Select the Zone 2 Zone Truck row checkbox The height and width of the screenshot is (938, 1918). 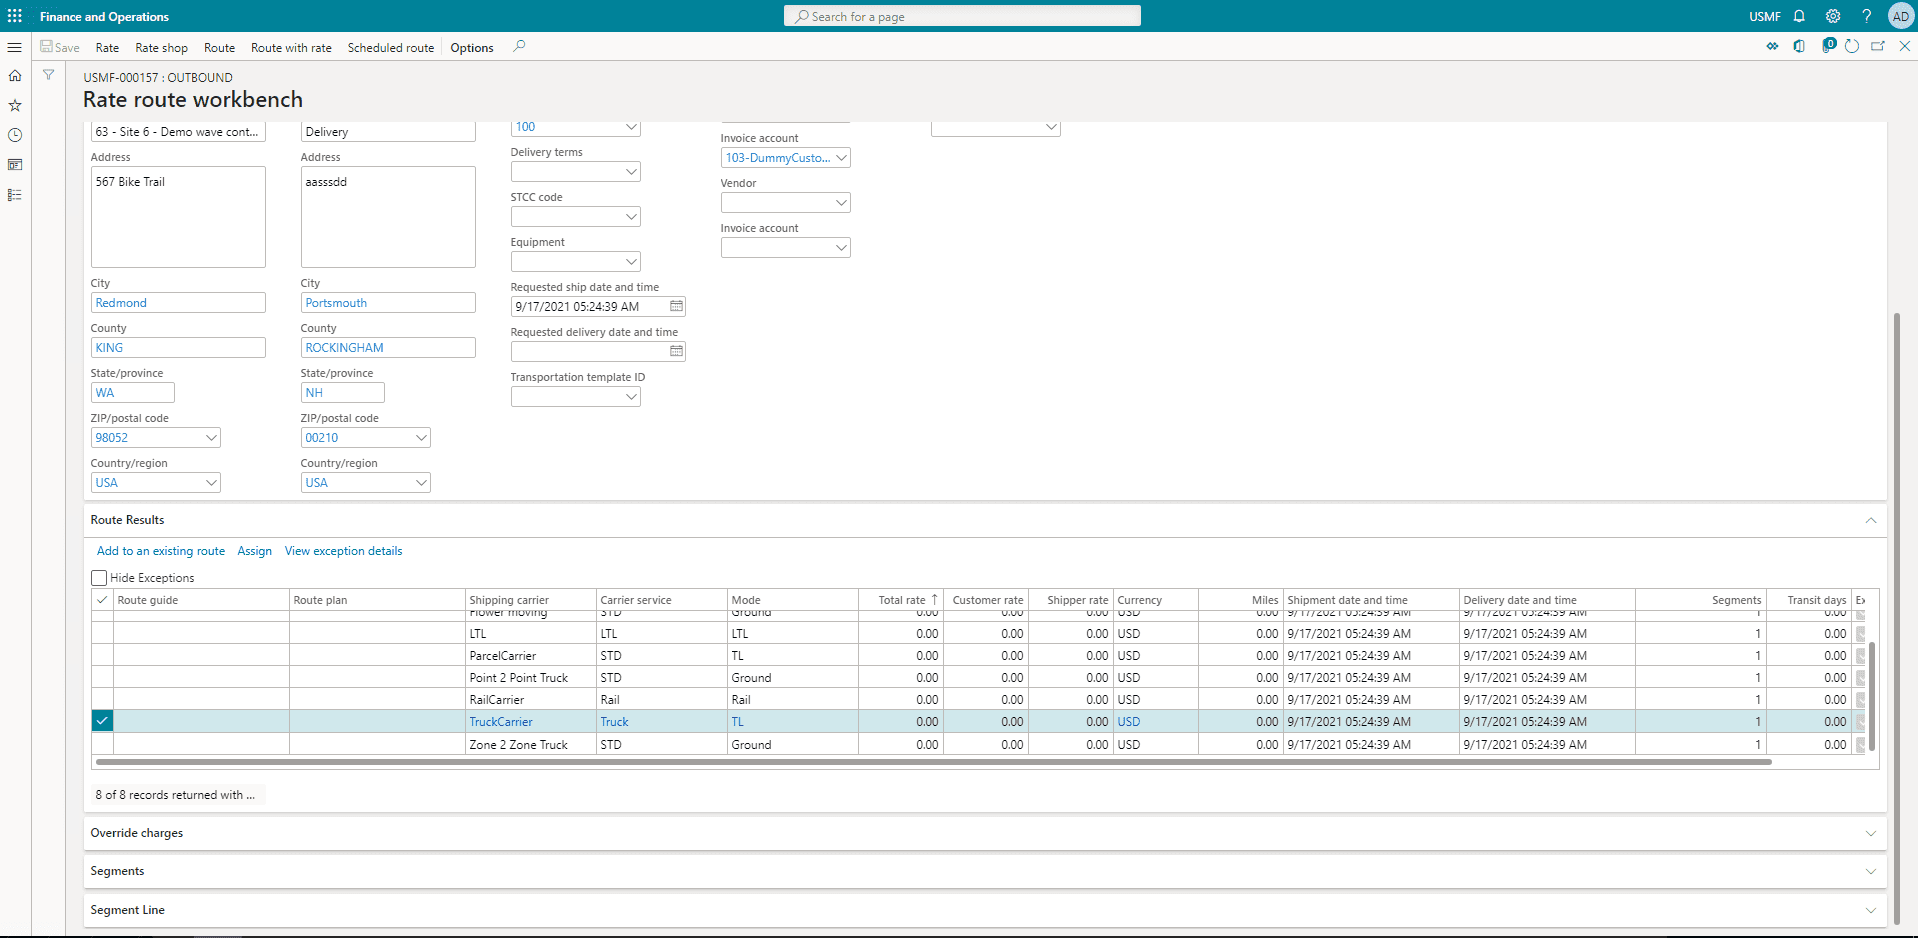pos(102,744)
